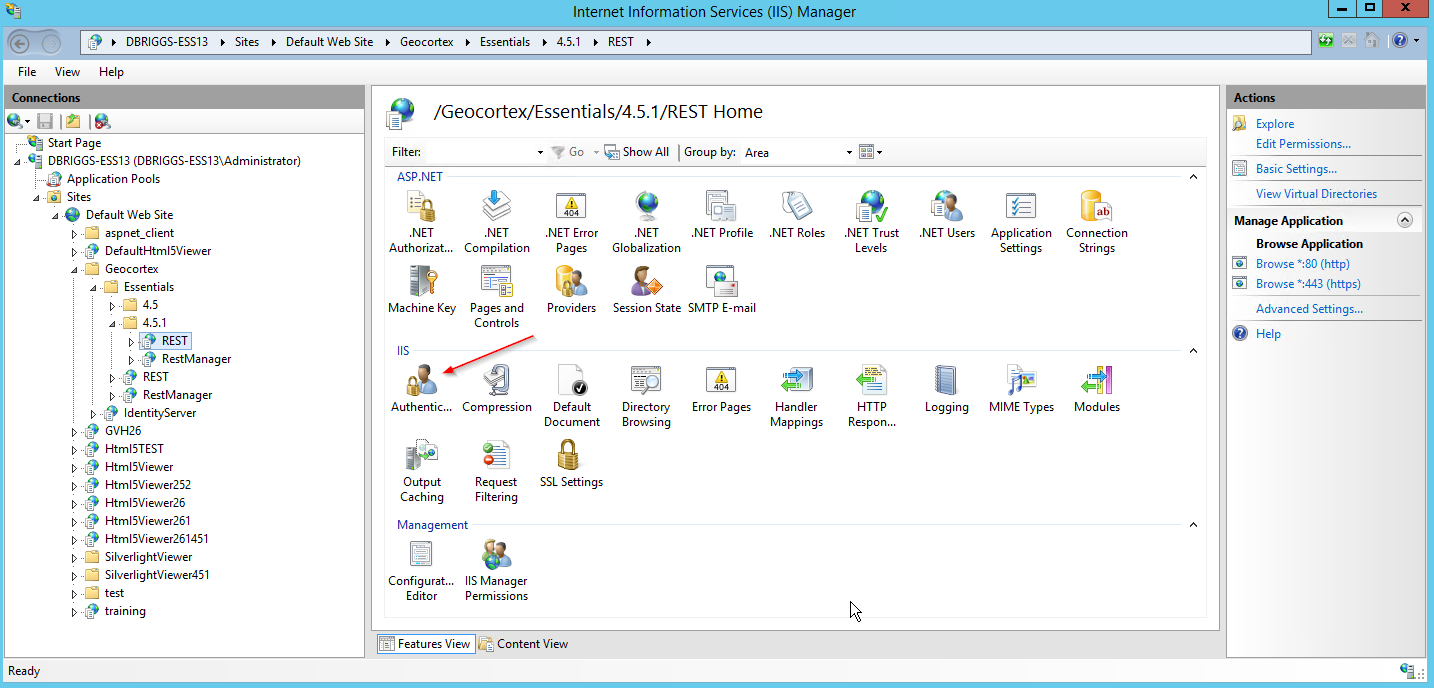Browse application on *:80 (http)
Viewport: 1434px width, 688px height.
click(1302, 264)
